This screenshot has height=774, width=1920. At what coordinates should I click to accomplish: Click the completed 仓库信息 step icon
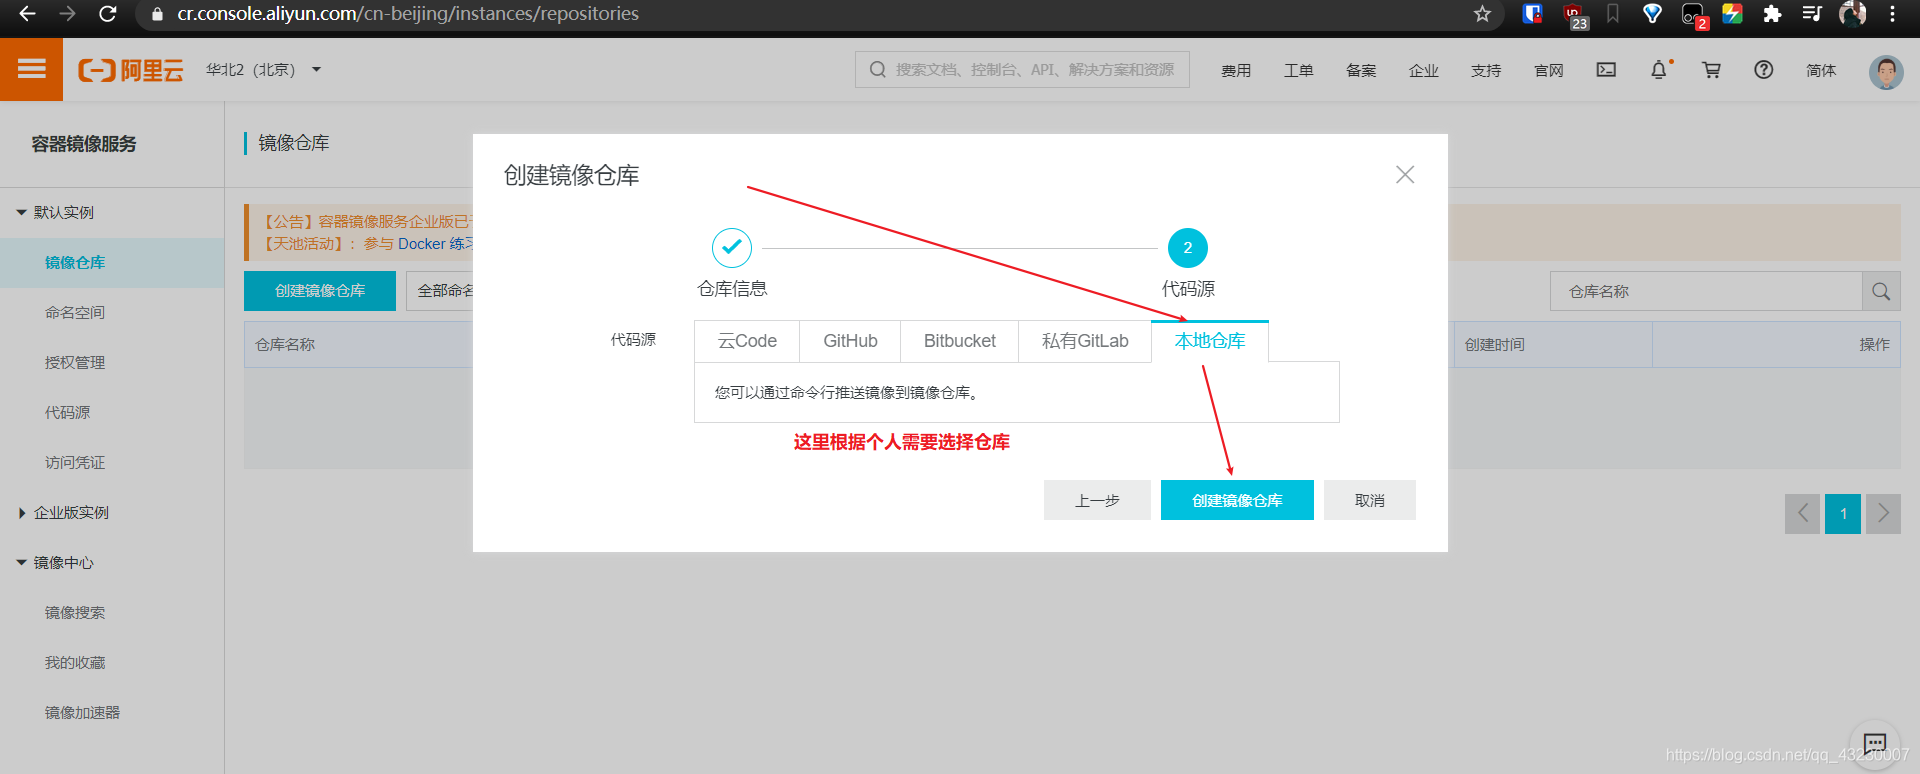[732, 247]
